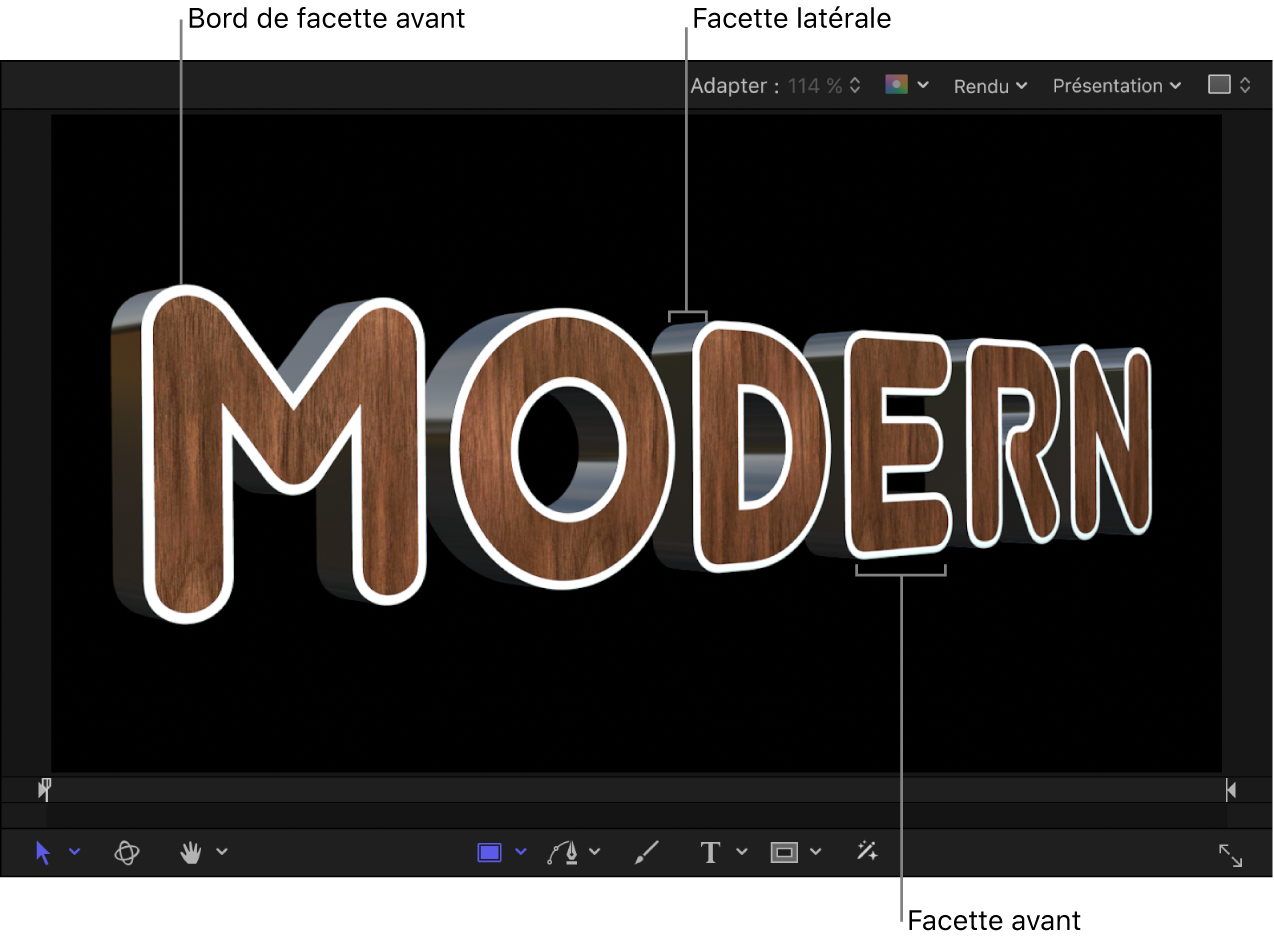Image resolution: width=1274 pixels, height=940 pixels.
Task: Choose the 3D Transform orbit tool
Action: pos(126,853)
